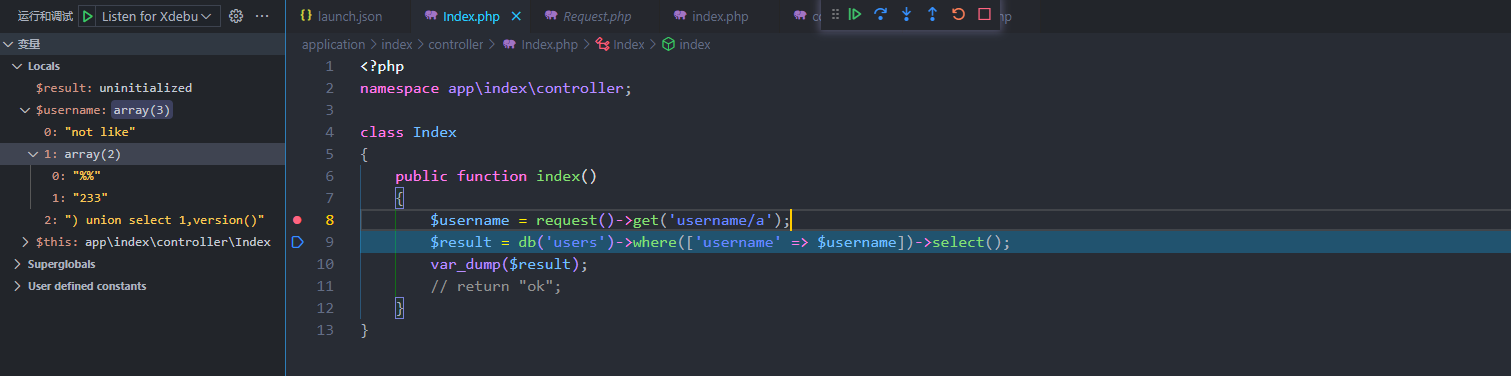Click the namespace declaration line
The image size is (1511, 376).
pyautogui.click(x=496, y=88)
